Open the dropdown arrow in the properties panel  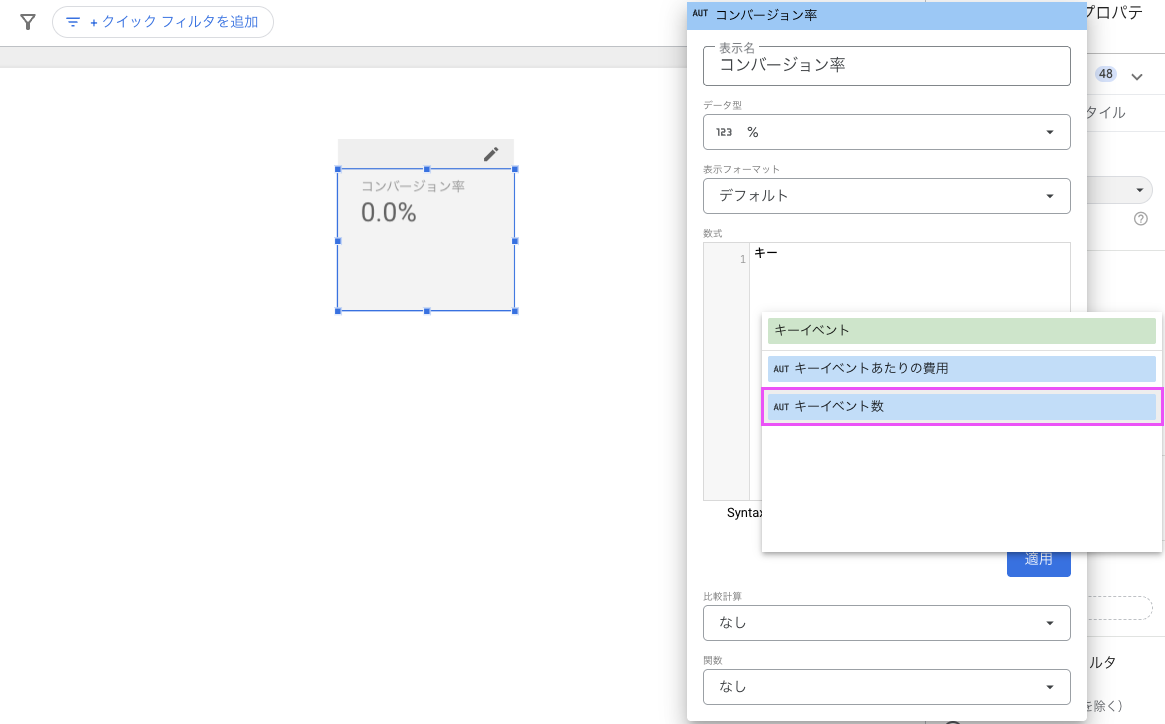coord(1140,190)
